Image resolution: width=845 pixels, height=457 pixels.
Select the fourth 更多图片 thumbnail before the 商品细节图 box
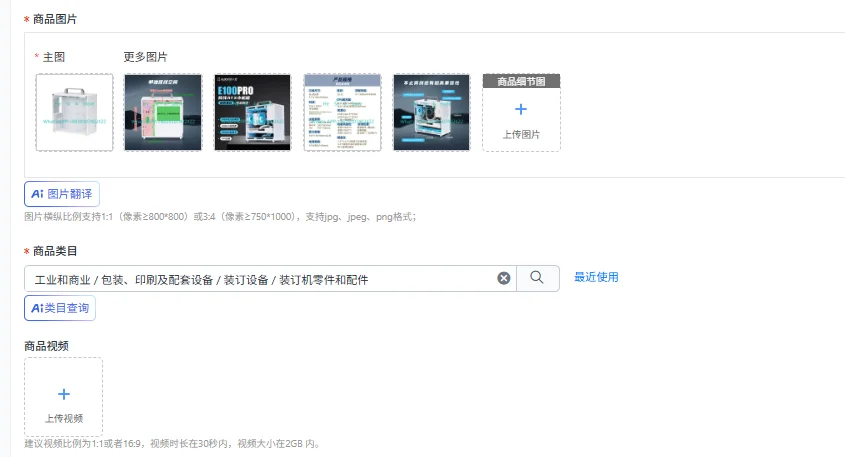pyautogui.click(x=431, y=112)
